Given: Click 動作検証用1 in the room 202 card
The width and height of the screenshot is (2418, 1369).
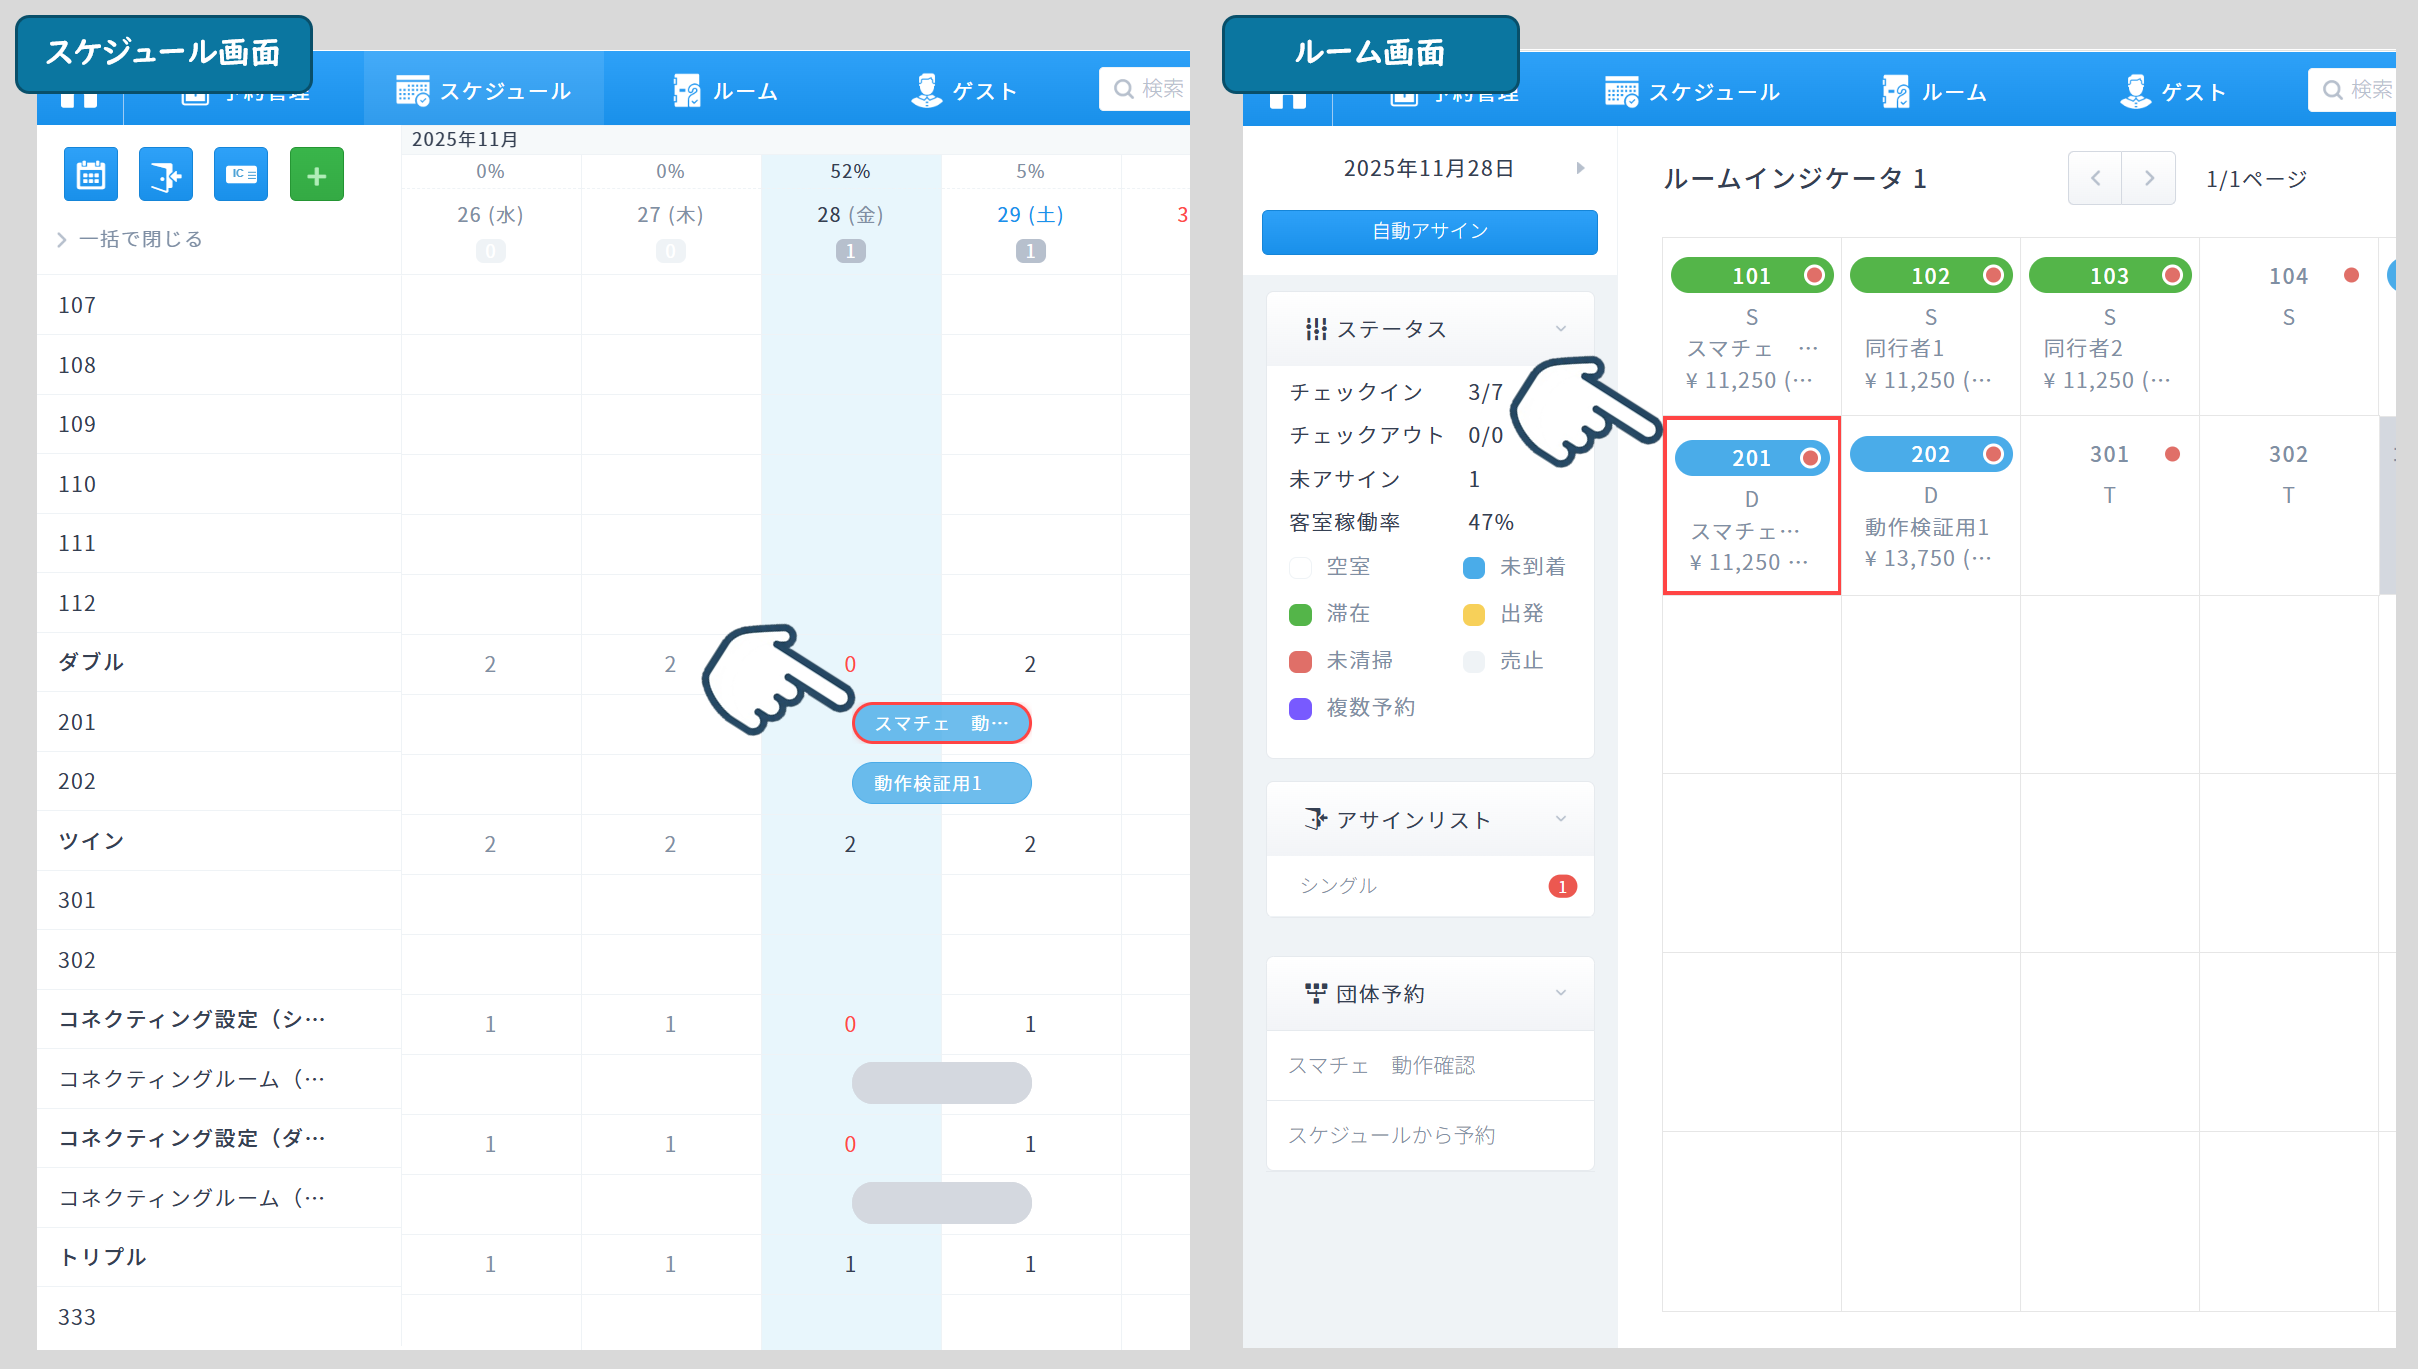Looking at the screenshot, I should [1927, 527].
